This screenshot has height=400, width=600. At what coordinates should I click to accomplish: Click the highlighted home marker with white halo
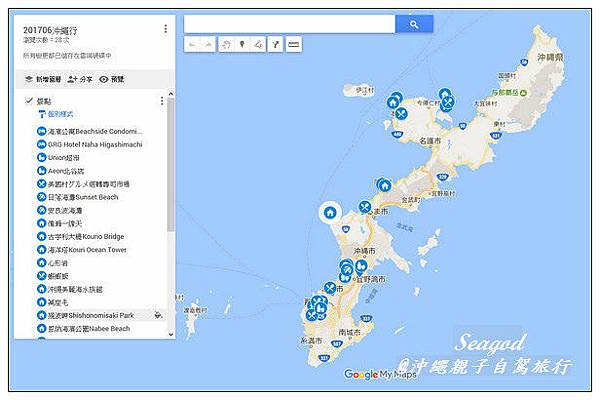click(x=330, y=212)
